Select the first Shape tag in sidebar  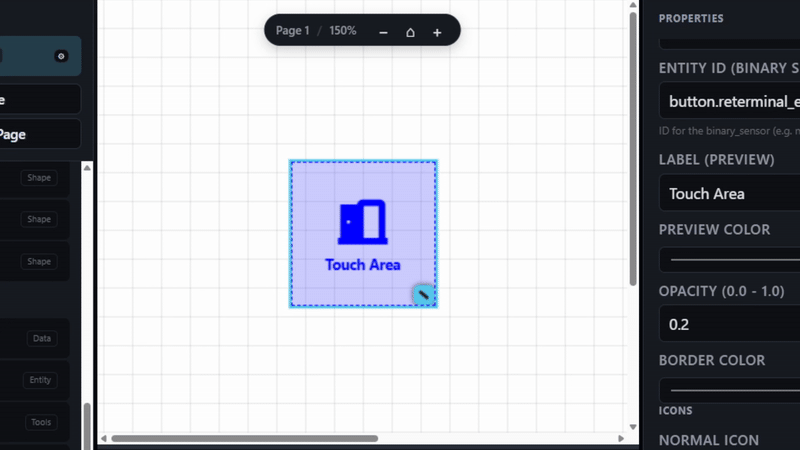click(39, 178)
